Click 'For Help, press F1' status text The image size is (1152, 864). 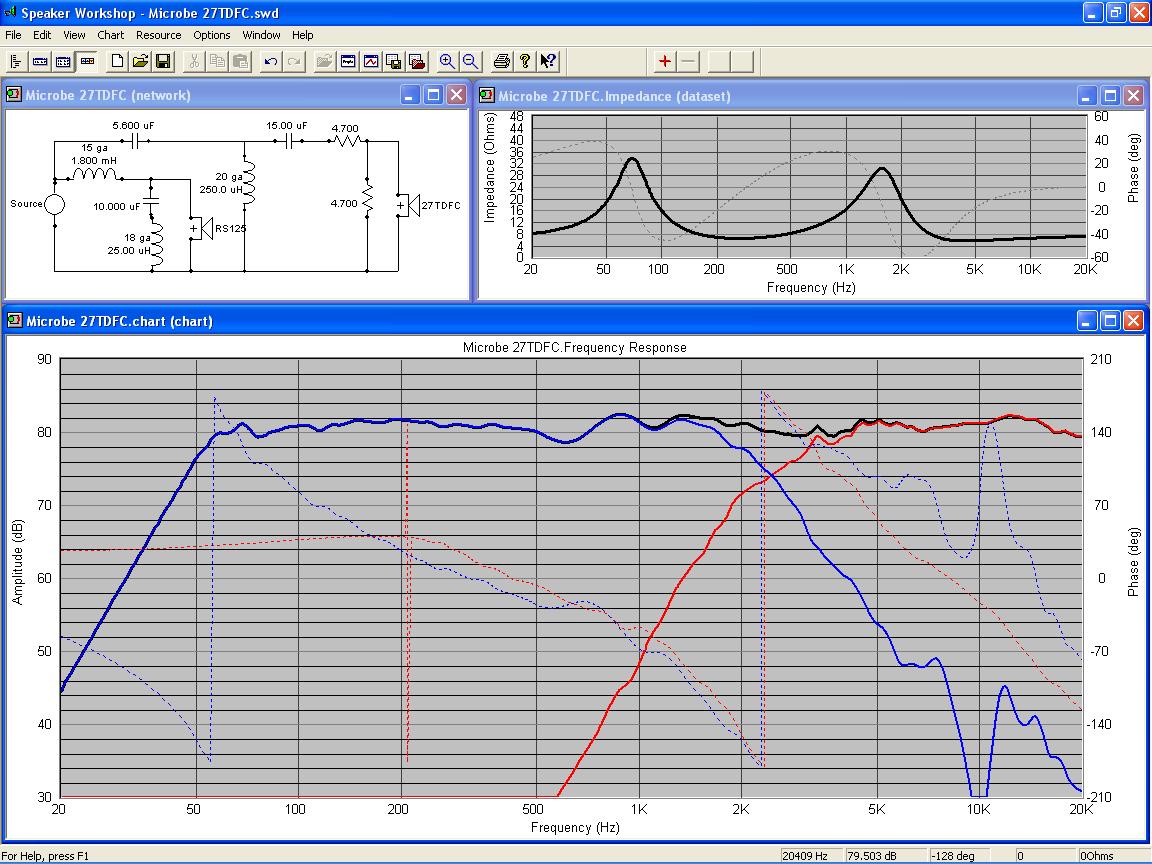click(x=46, y=856)
